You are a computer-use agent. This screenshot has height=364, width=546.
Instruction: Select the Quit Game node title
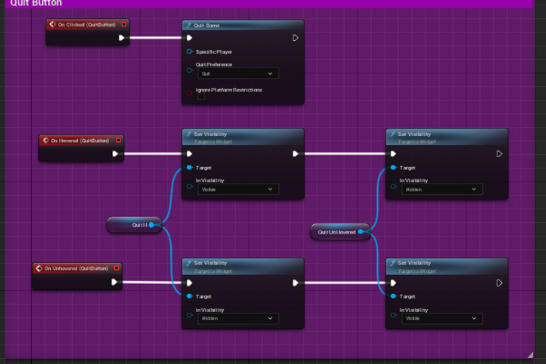pyautogui.click(x=206, y=25)
